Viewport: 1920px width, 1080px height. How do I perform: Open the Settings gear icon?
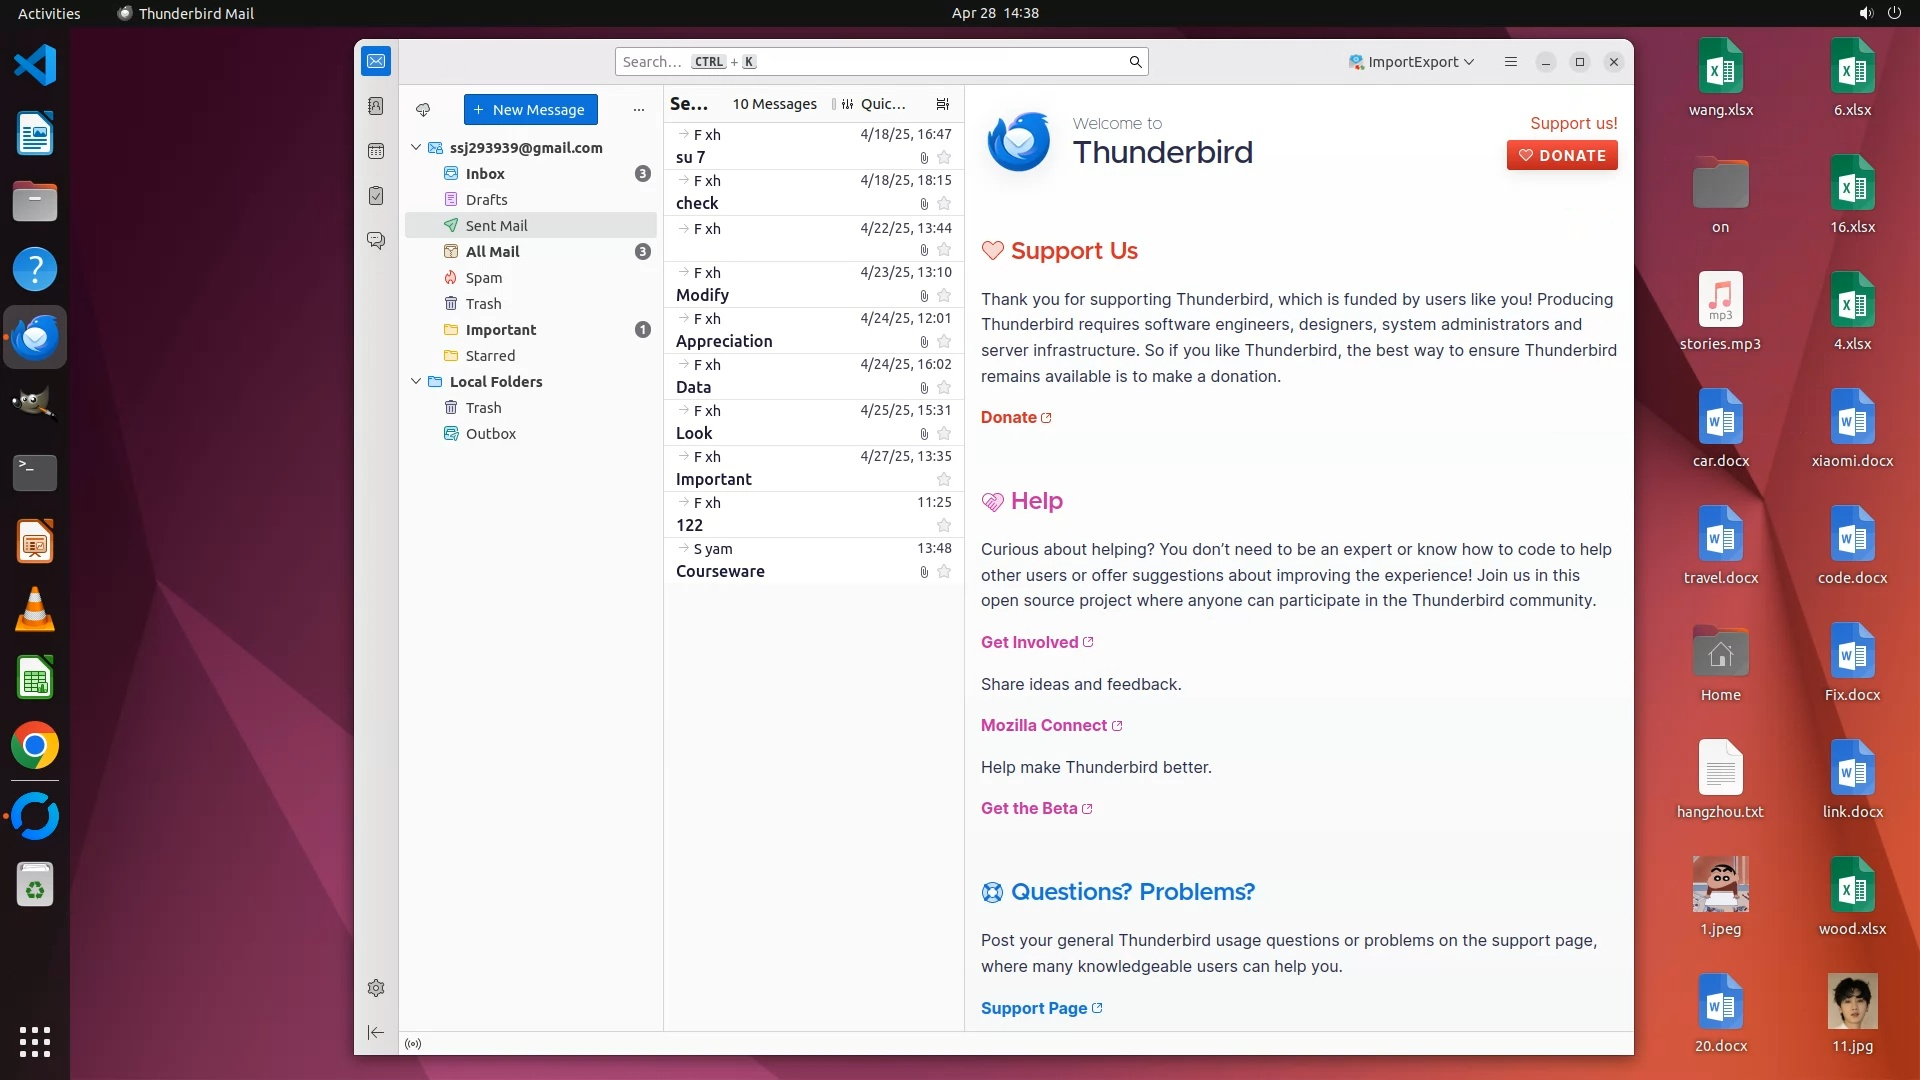[376, 988]
